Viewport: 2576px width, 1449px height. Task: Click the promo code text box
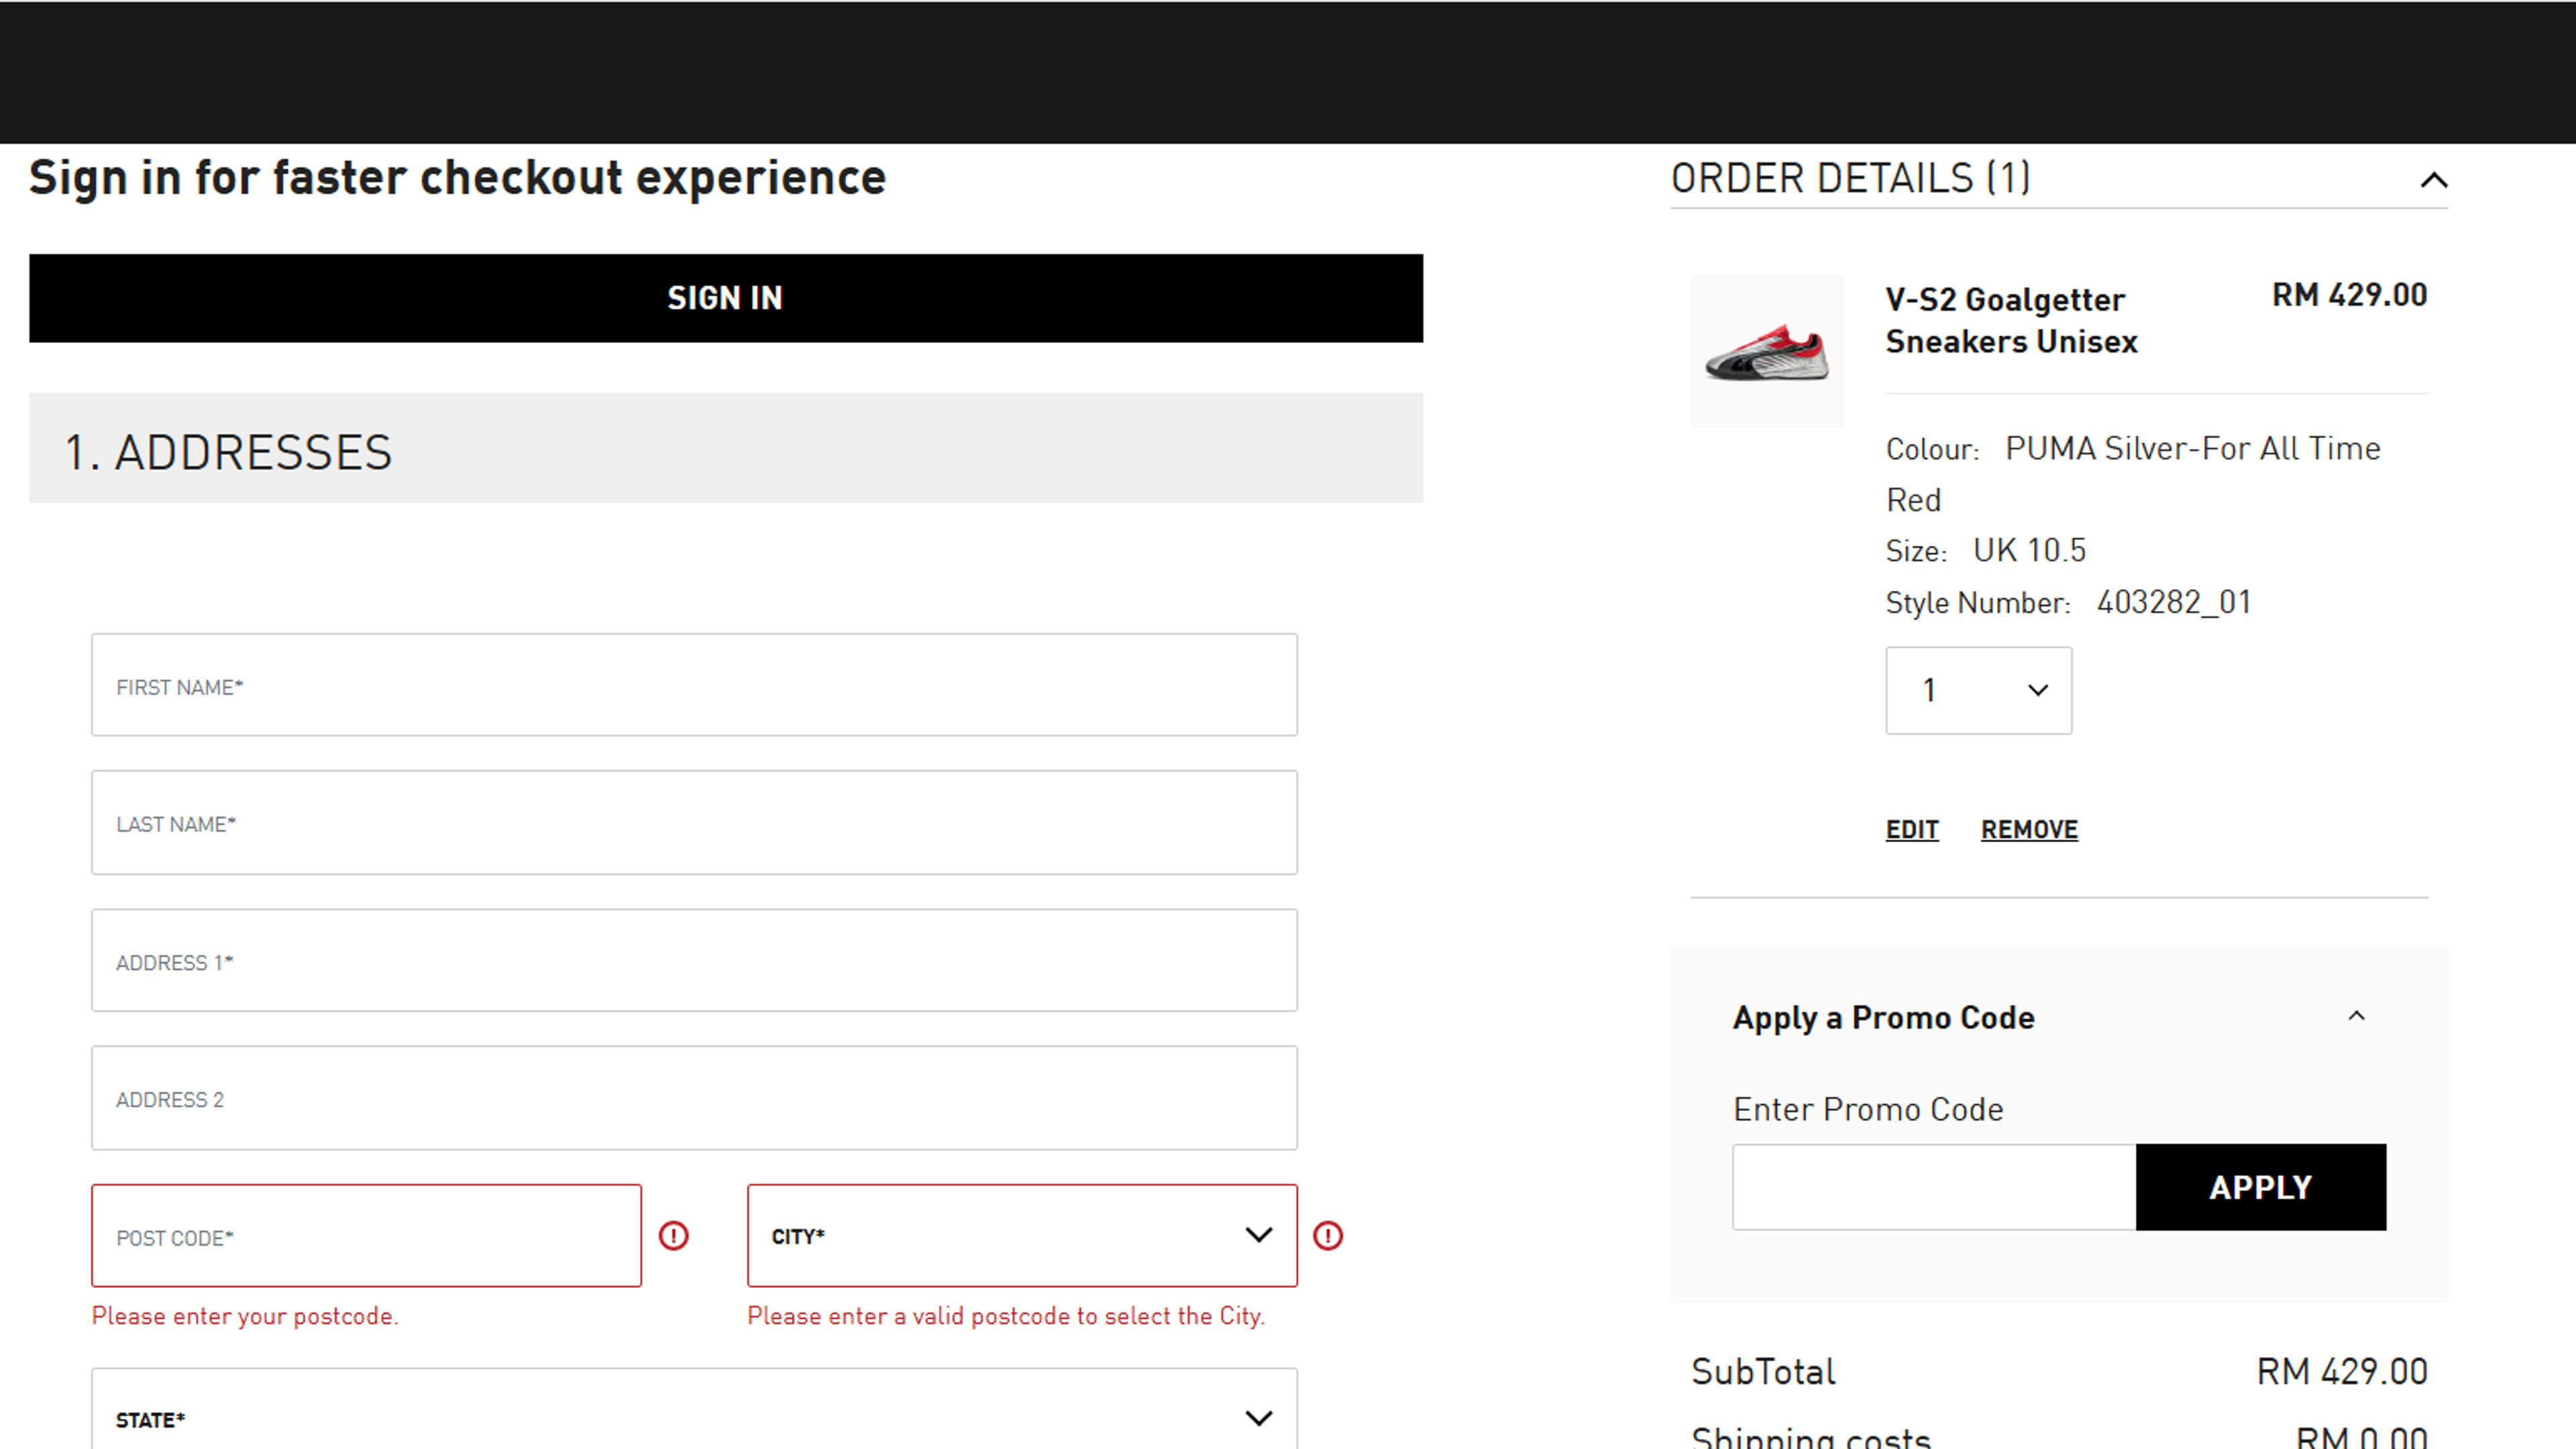coord(1934,1187)
